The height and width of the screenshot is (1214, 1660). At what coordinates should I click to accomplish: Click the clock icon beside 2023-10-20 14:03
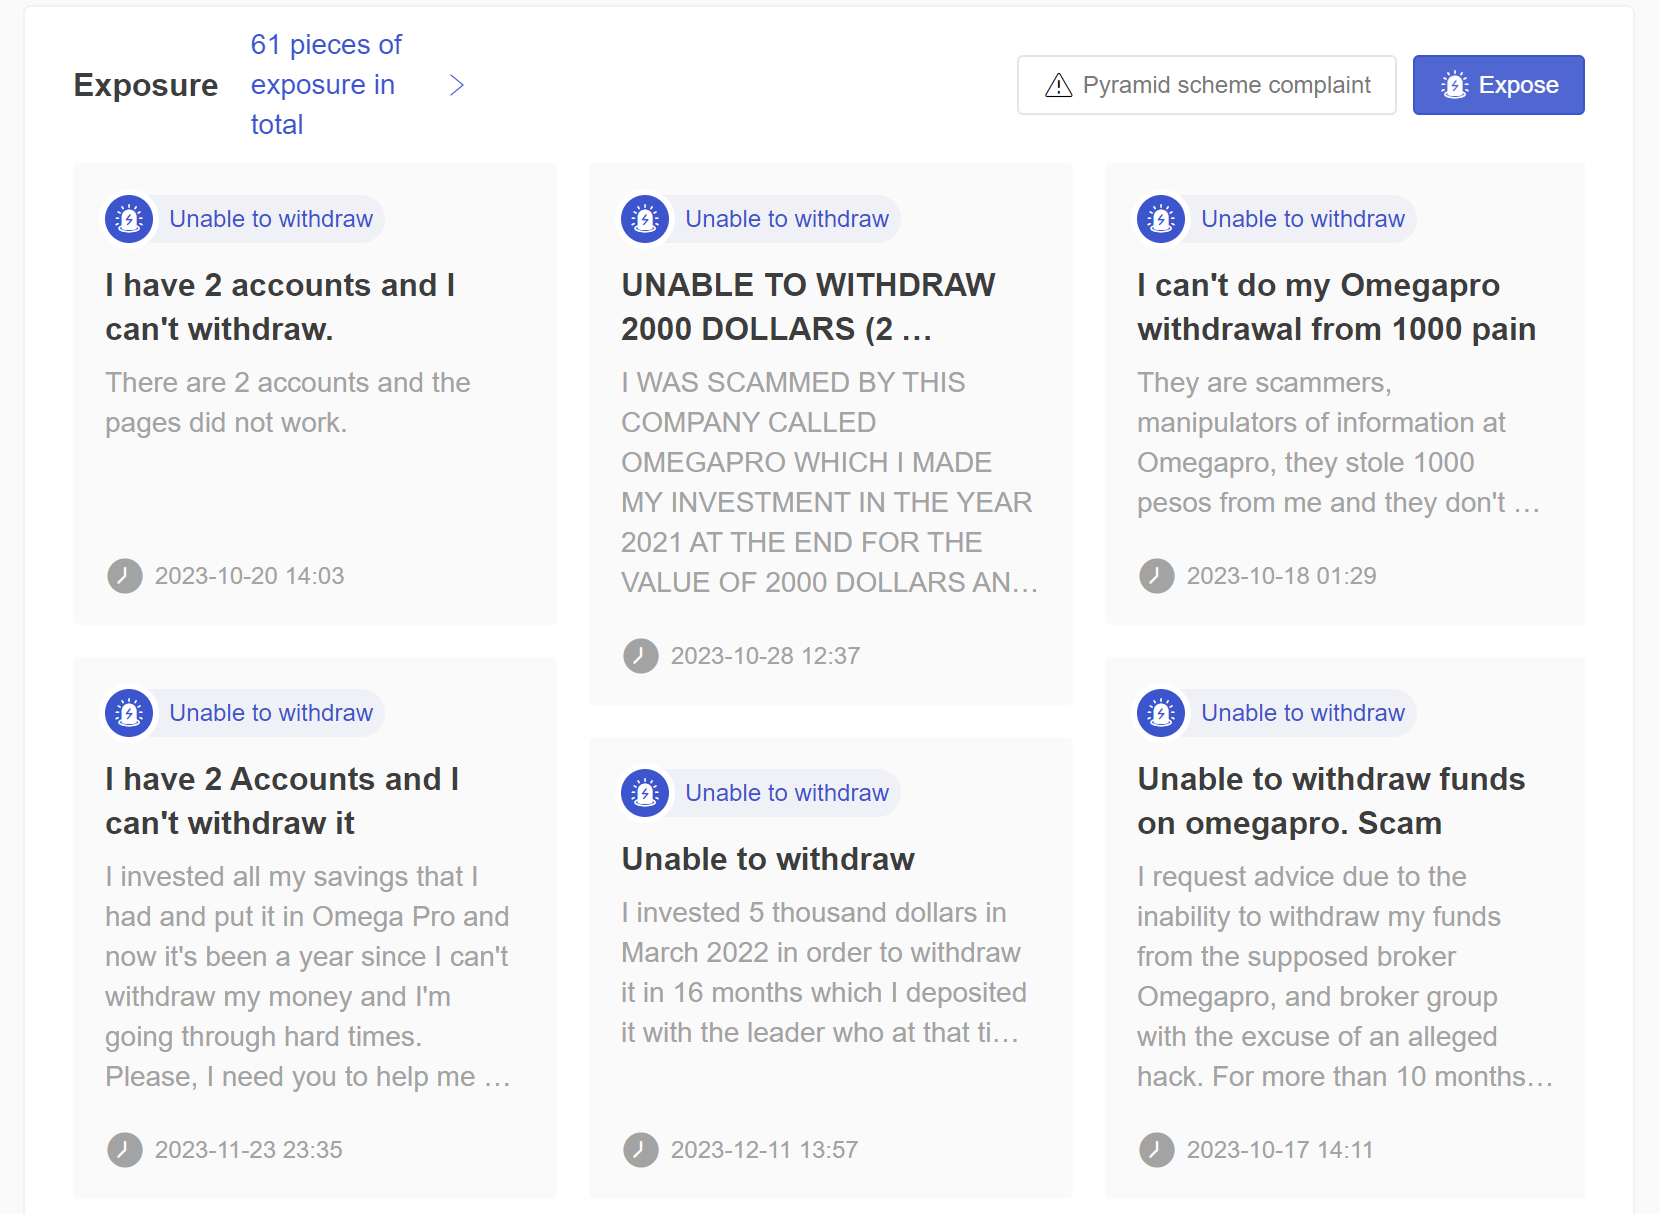(125, 576)
